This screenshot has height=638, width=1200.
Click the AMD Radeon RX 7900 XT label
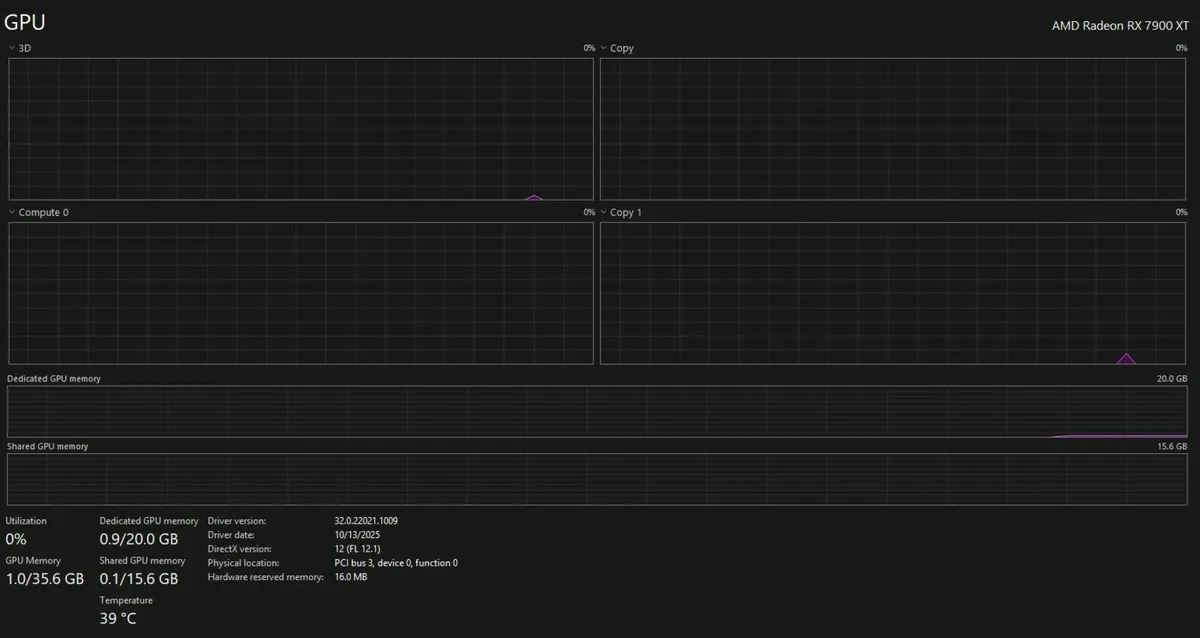pyautogui.click(x=1119, y=26)
